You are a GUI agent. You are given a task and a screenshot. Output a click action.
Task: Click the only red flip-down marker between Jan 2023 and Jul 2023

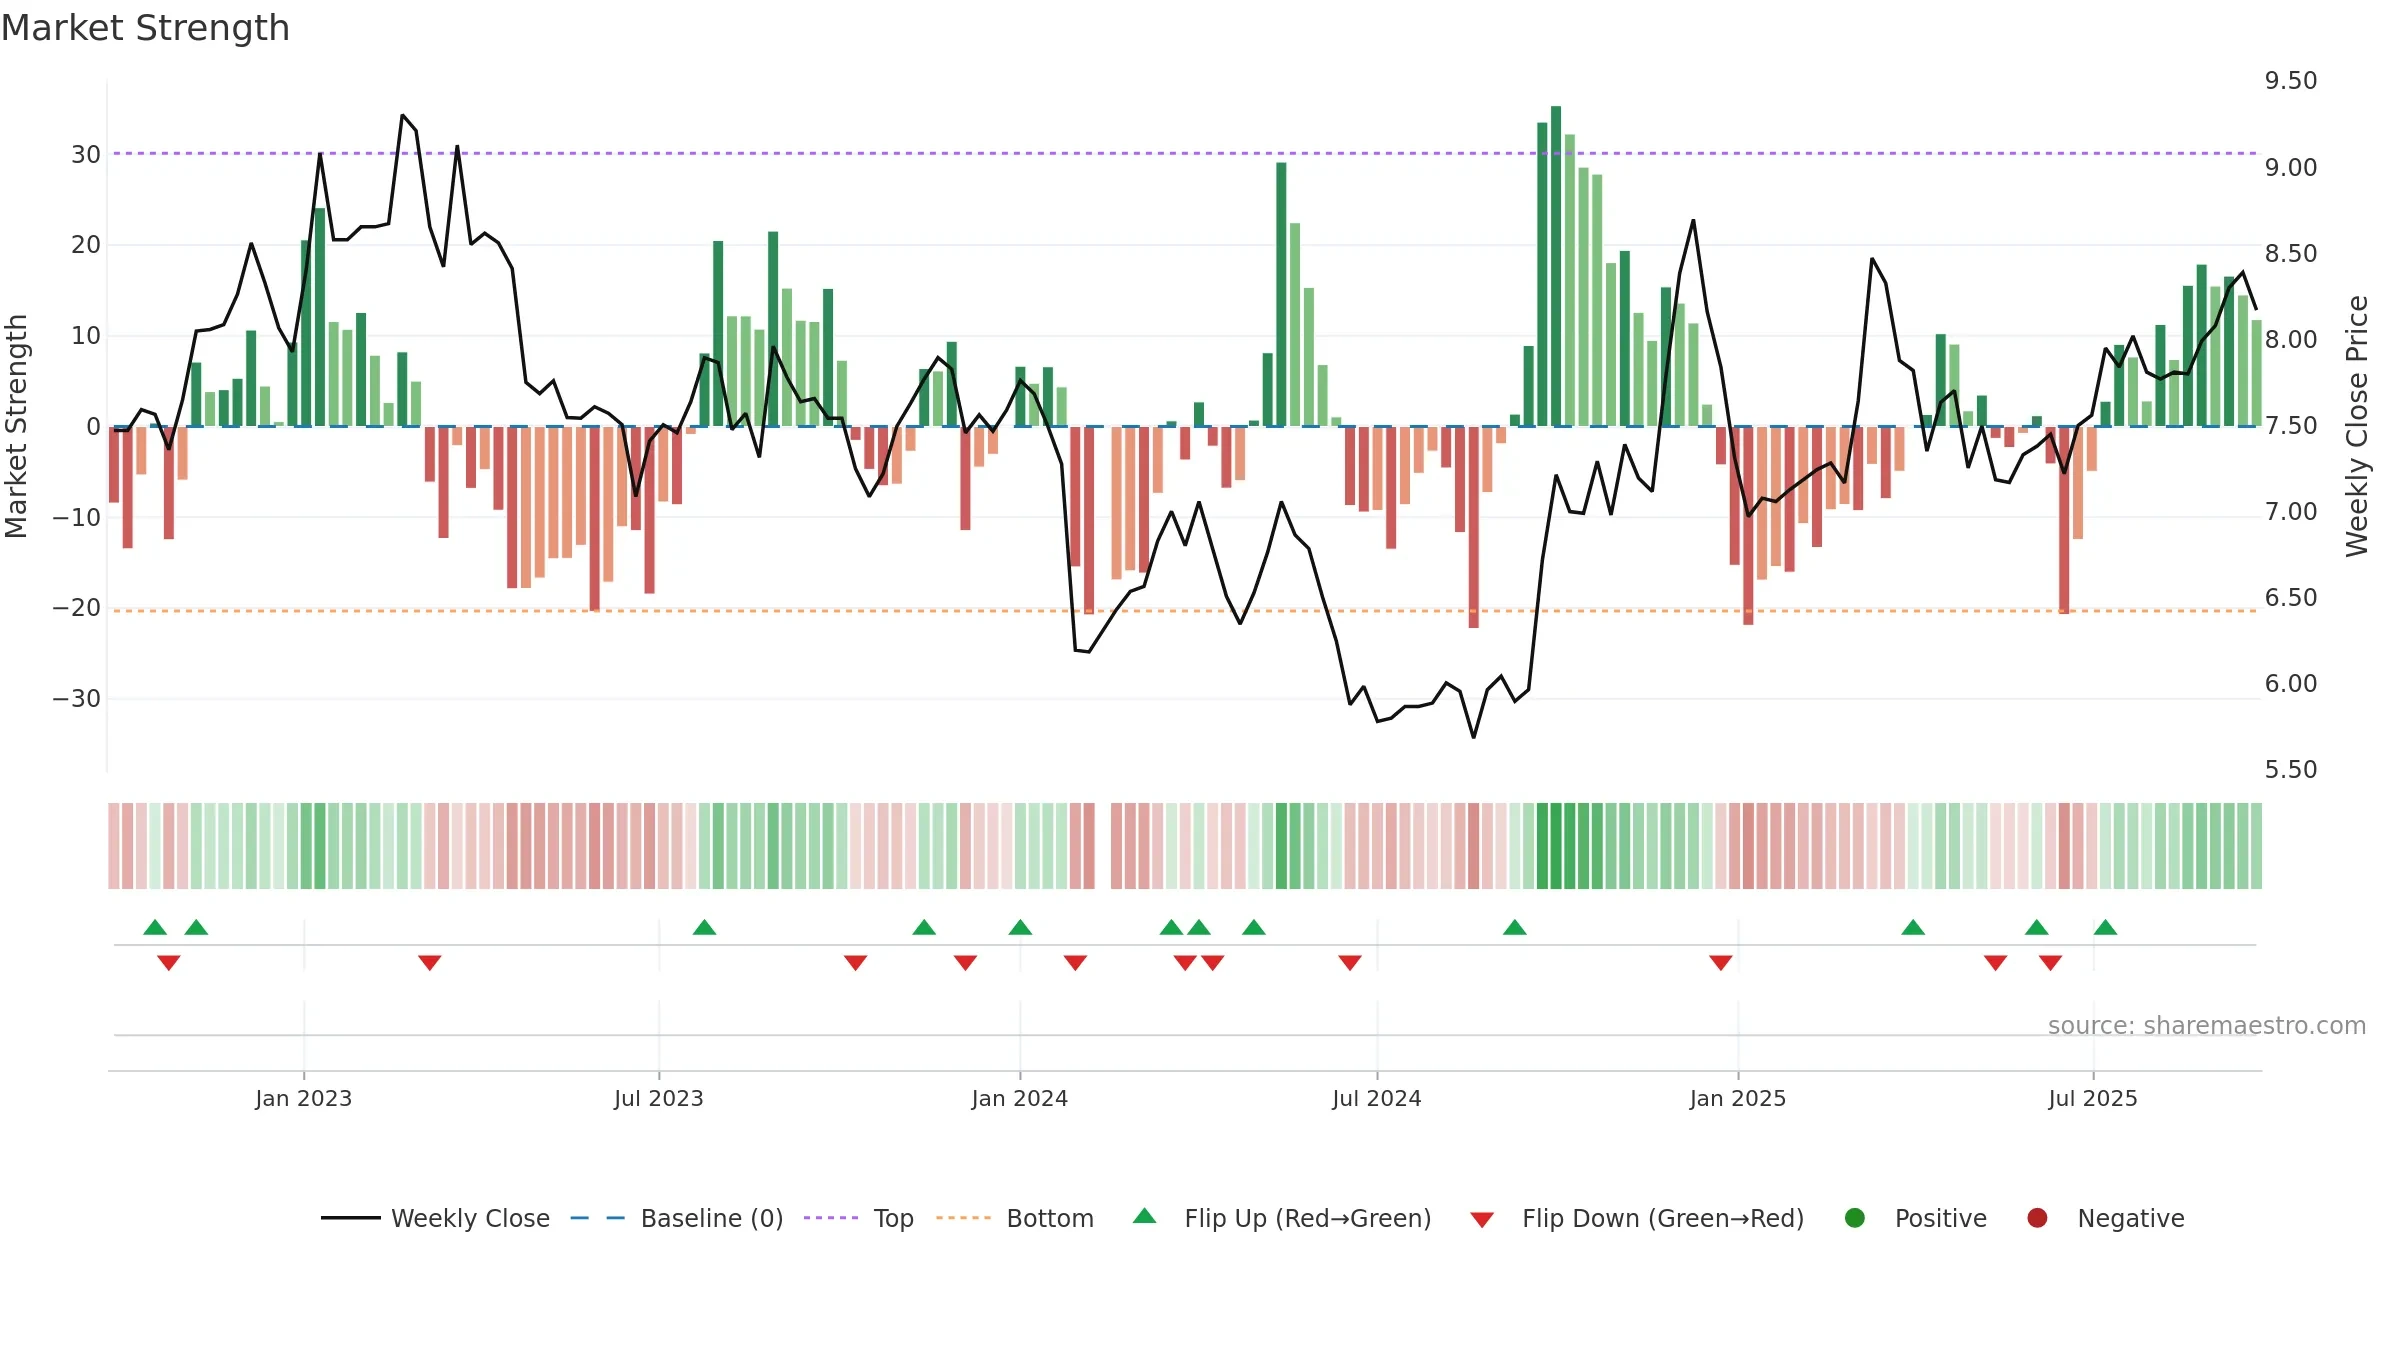(x=430, y=962)
